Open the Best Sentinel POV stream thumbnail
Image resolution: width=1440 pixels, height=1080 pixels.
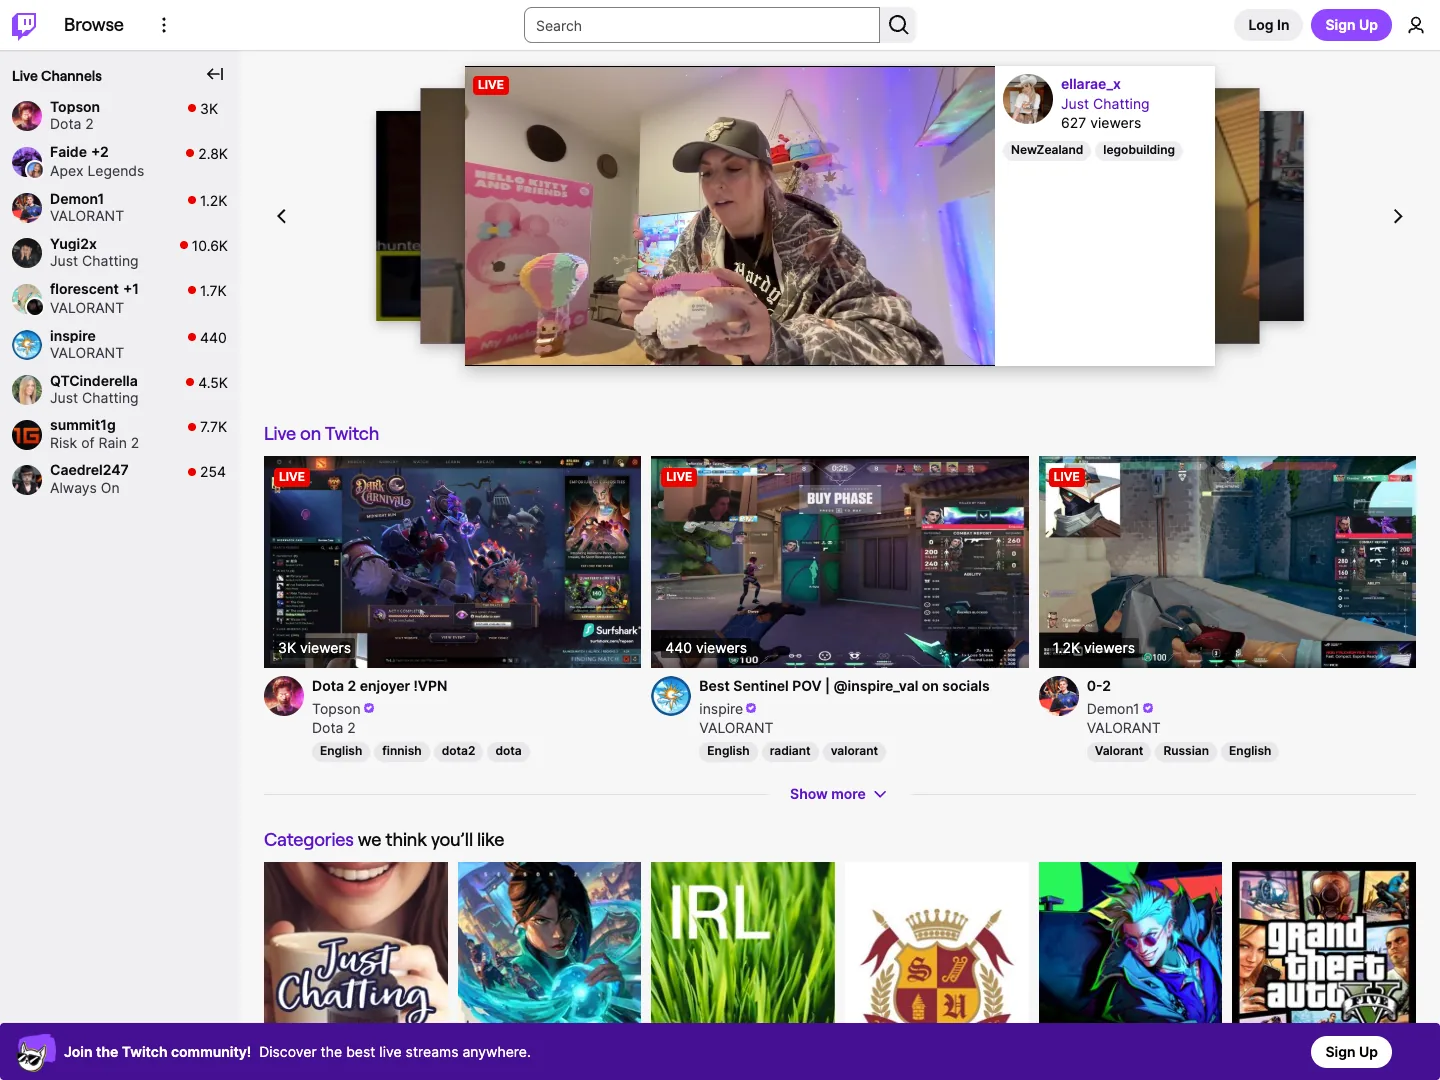(840, 562)
